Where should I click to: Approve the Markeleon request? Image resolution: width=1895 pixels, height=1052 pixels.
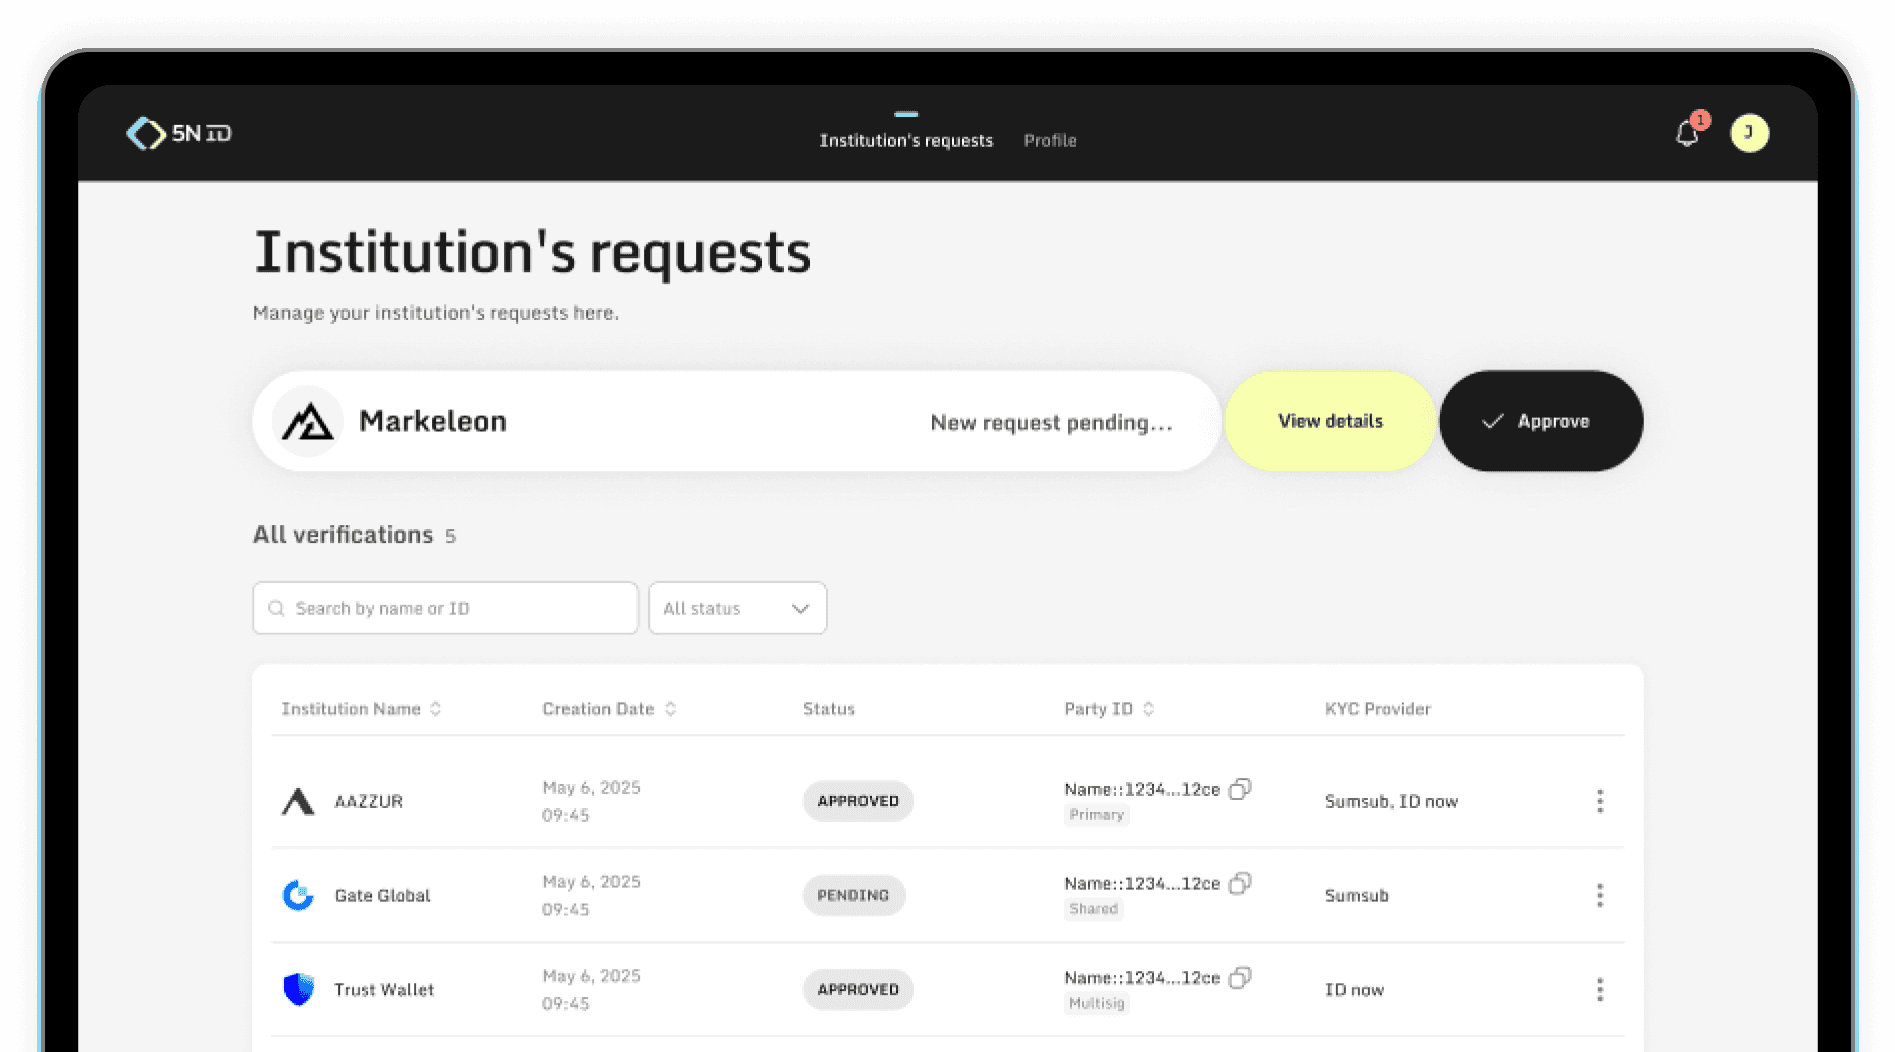[1540, 421]
